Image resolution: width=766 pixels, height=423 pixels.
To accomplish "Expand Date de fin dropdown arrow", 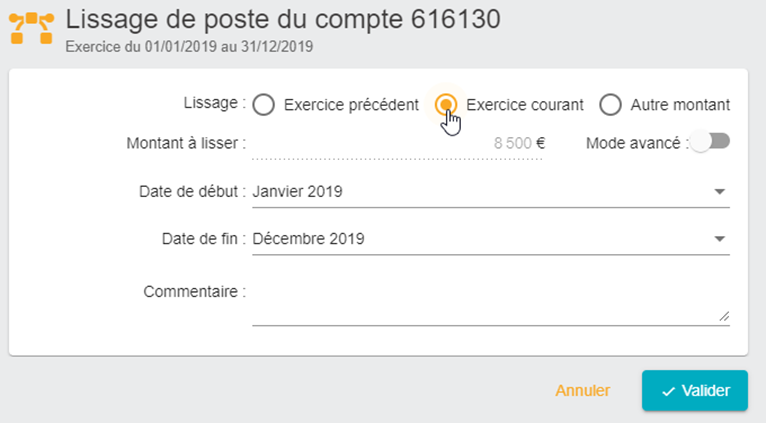I will 720,239.
